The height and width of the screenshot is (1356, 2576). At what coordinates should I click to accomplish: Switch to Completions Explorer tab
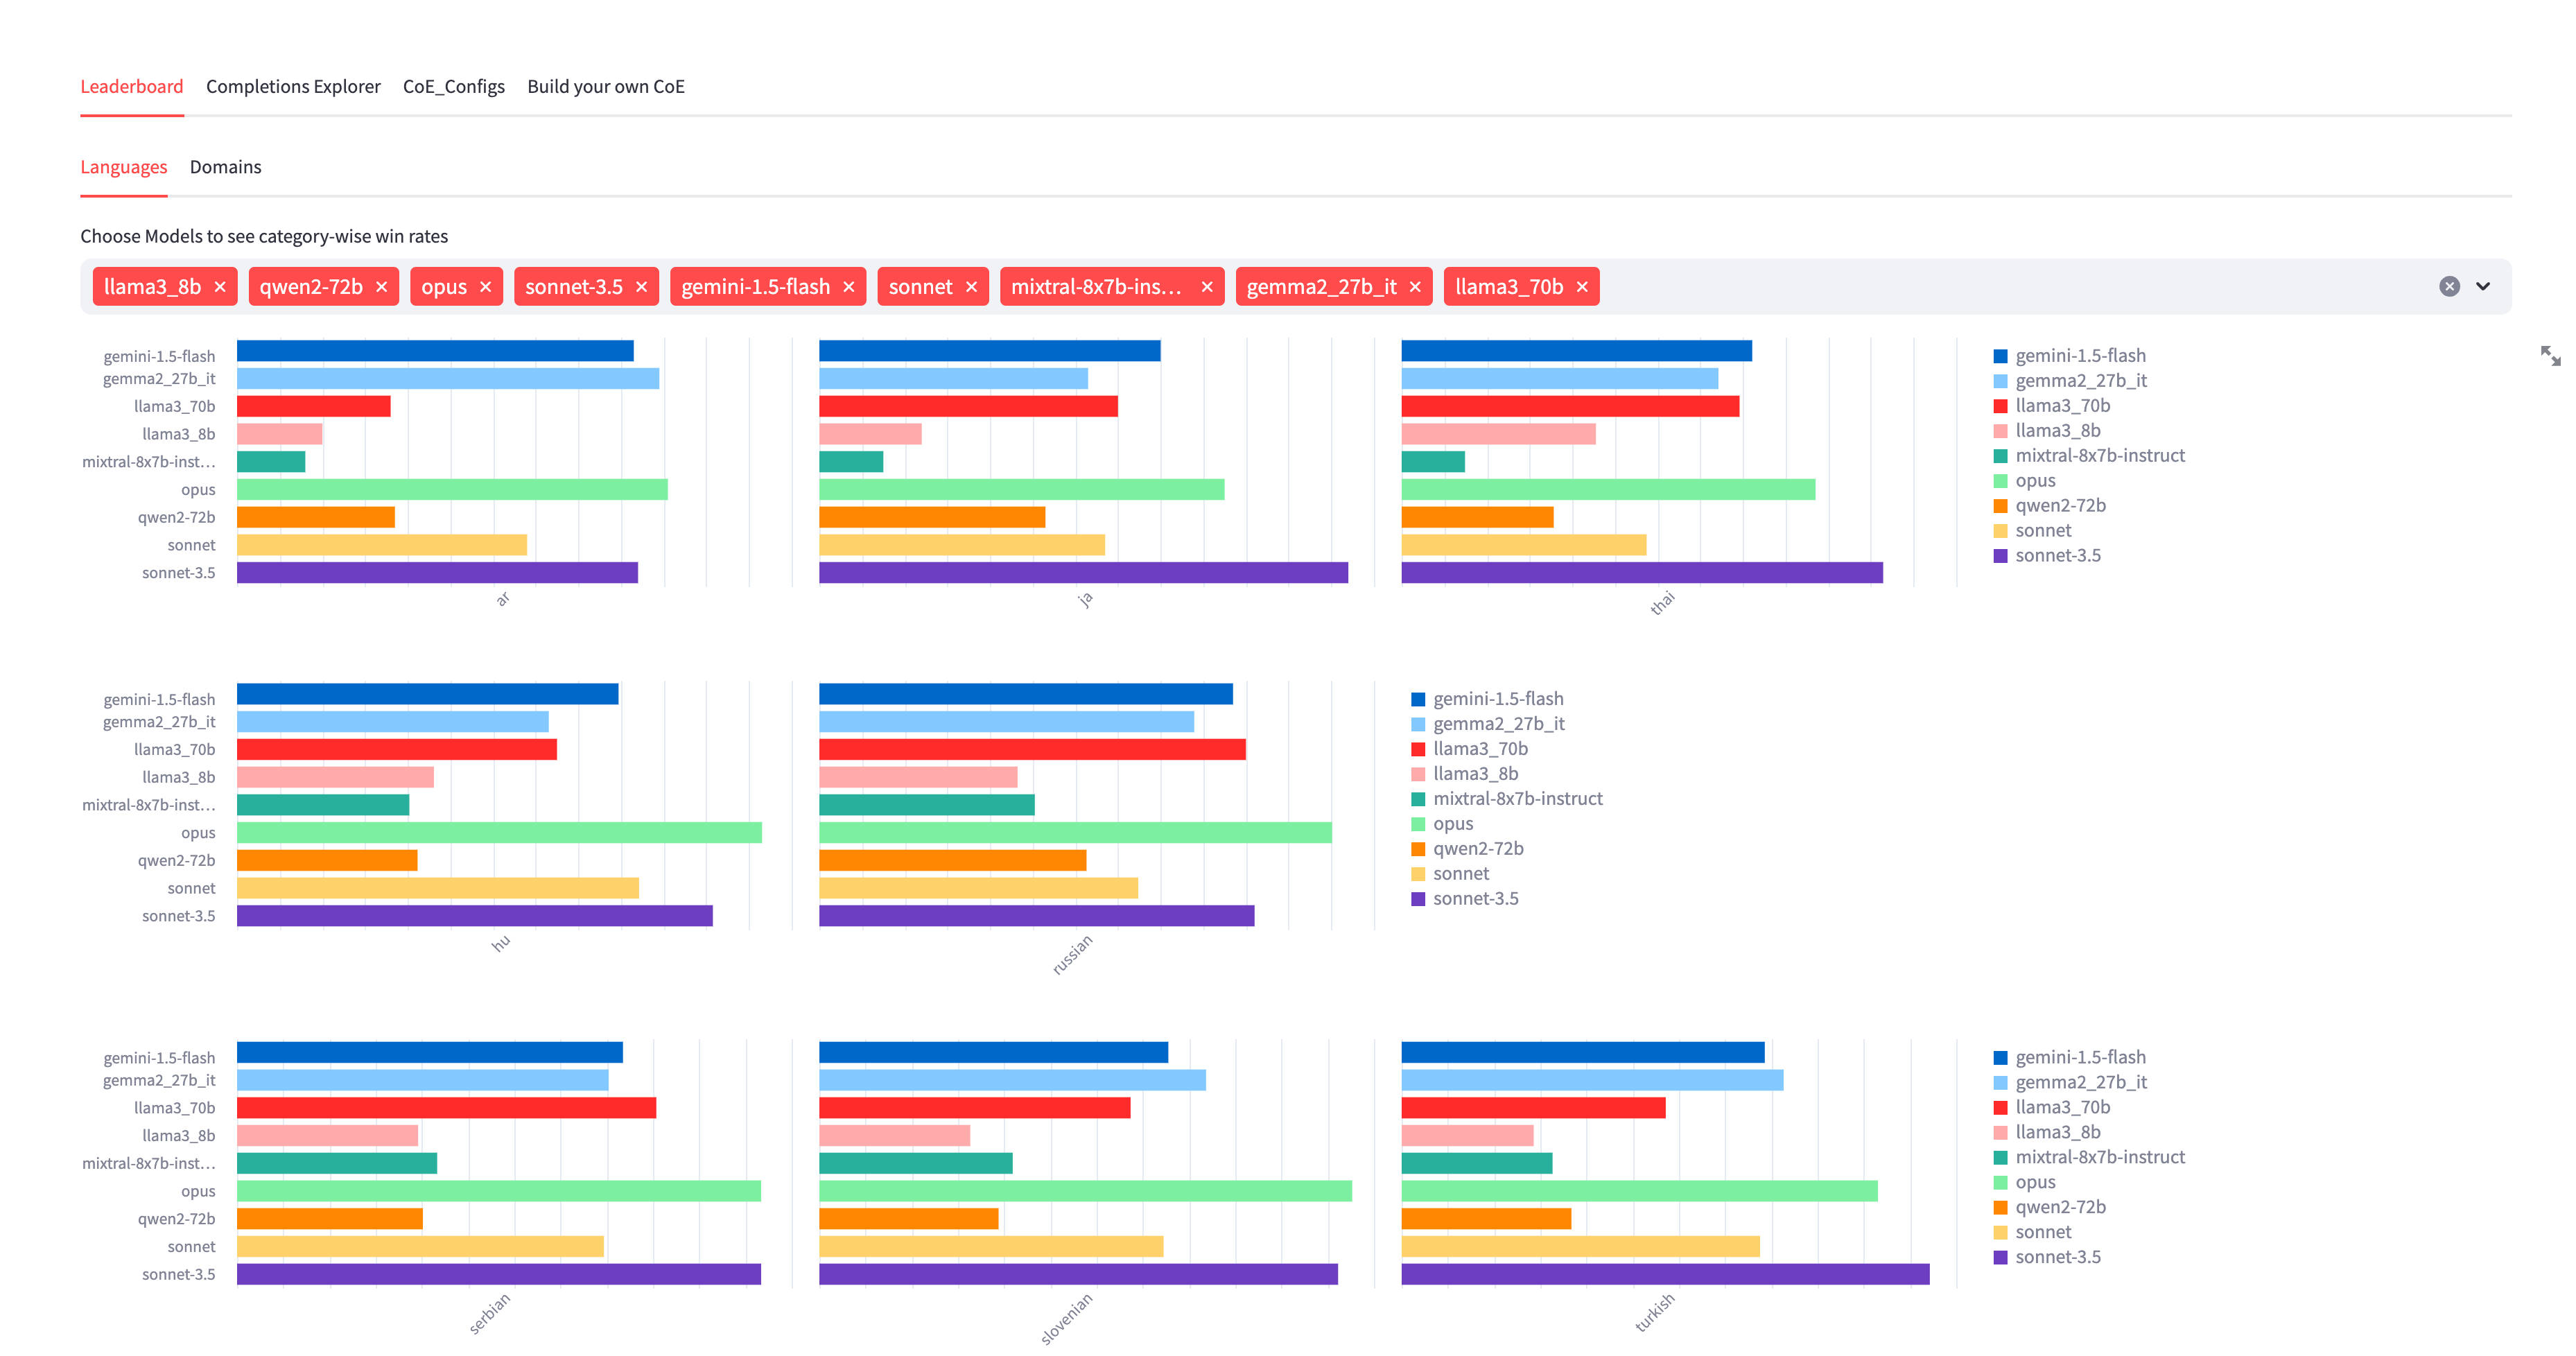coord(293,87)
